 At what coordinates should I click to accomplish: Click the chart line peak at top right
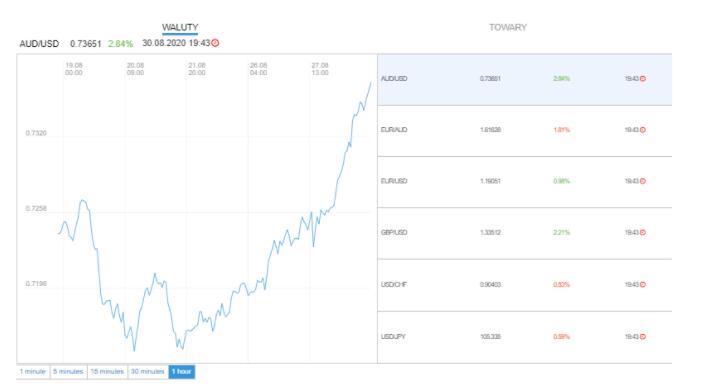pyautogui.click(x=371, y=83)
